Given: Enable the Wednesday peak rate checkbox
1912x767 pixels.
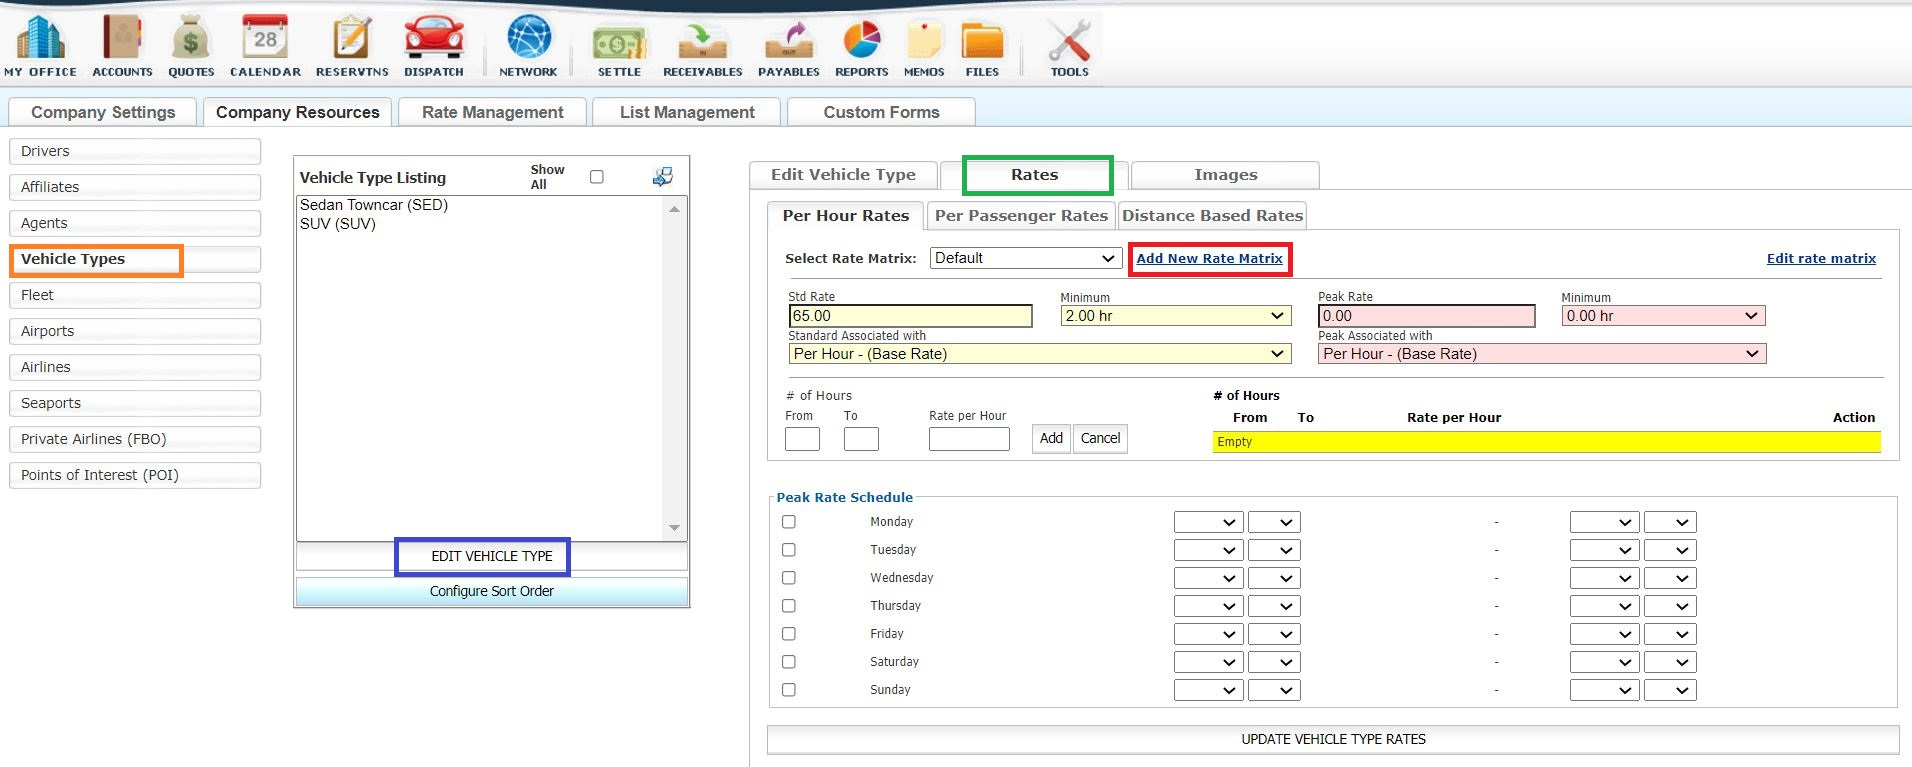Looking at the screenshot, I should click(x=789, y=578).
